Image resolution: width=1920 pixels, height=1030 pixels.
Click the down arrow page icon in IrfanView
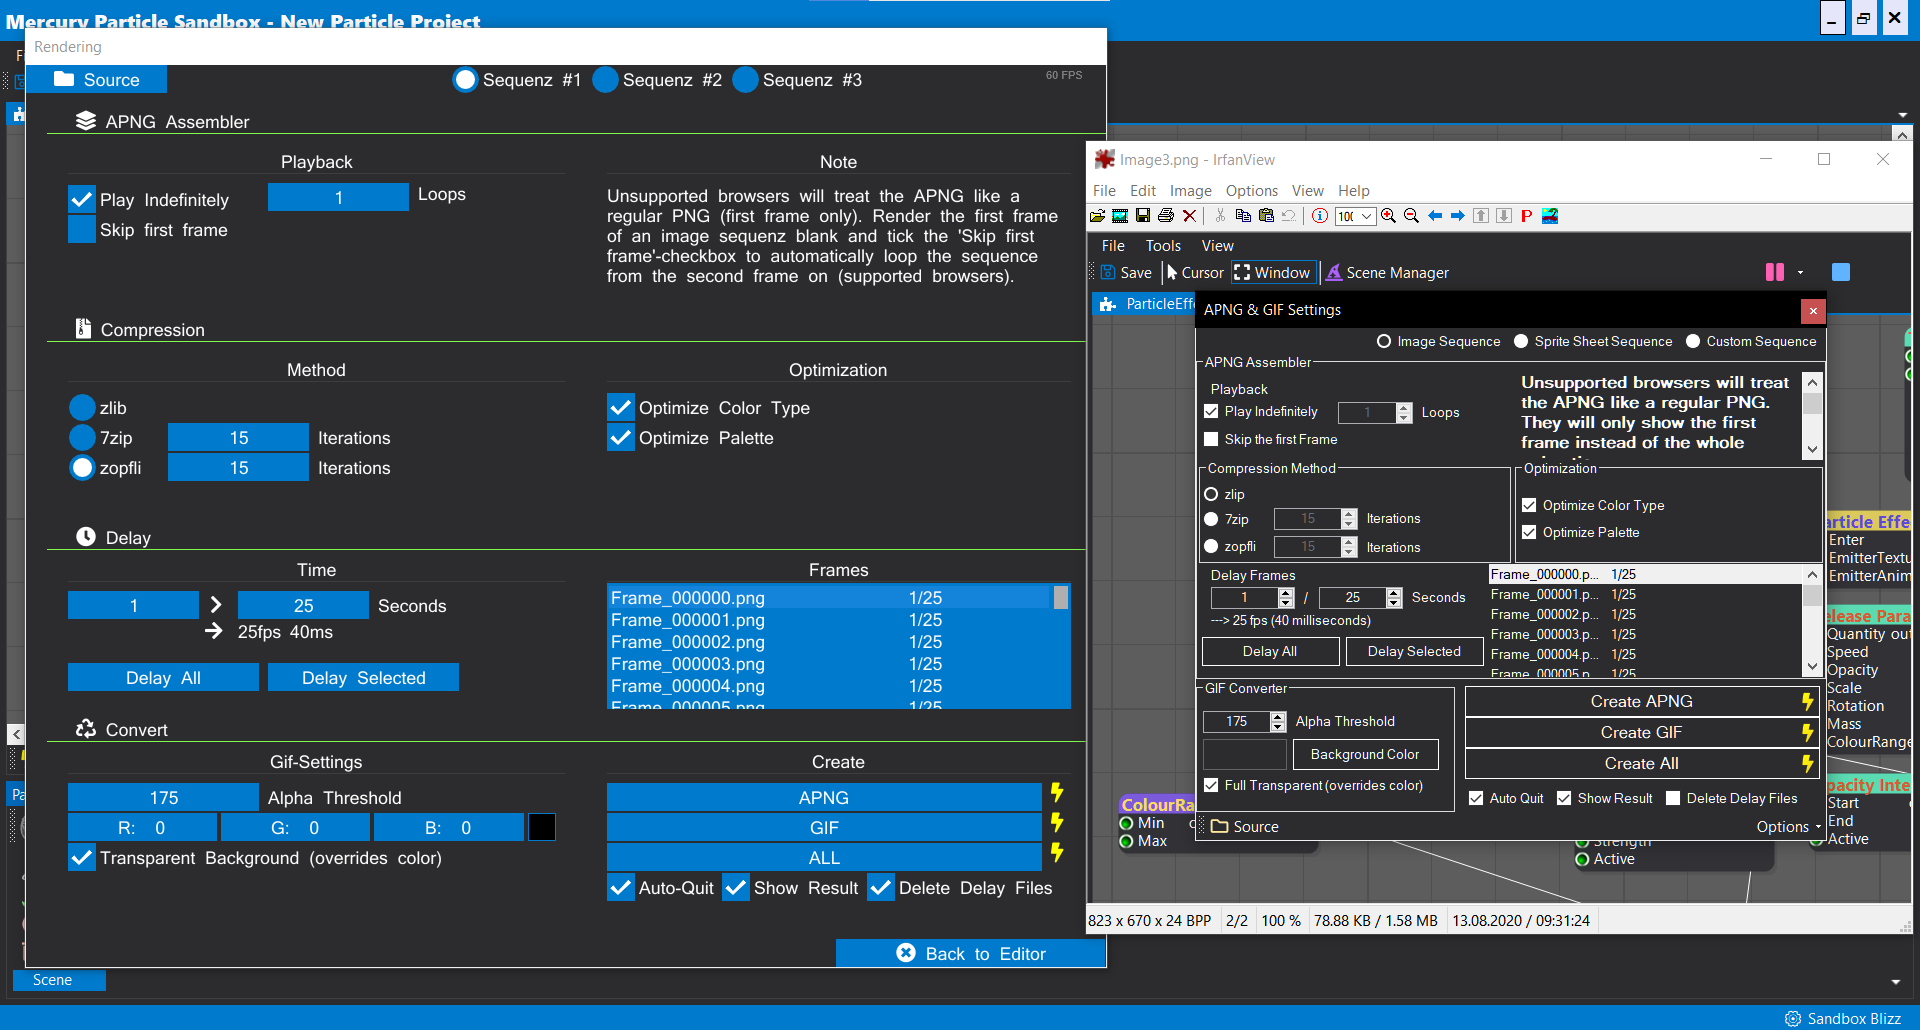pyautogui.click(x=1504, y=216)
